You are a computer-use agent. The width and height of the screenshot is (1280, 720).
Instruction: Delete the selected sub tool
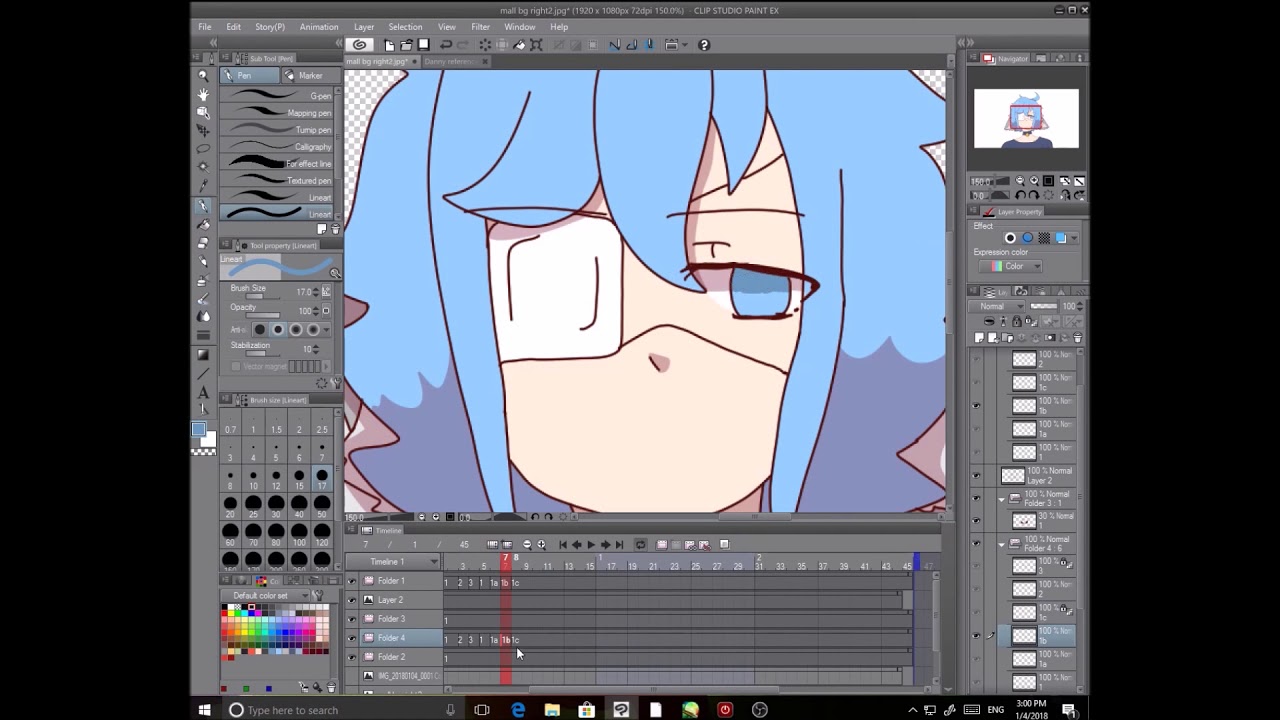[x=335, y=229]
